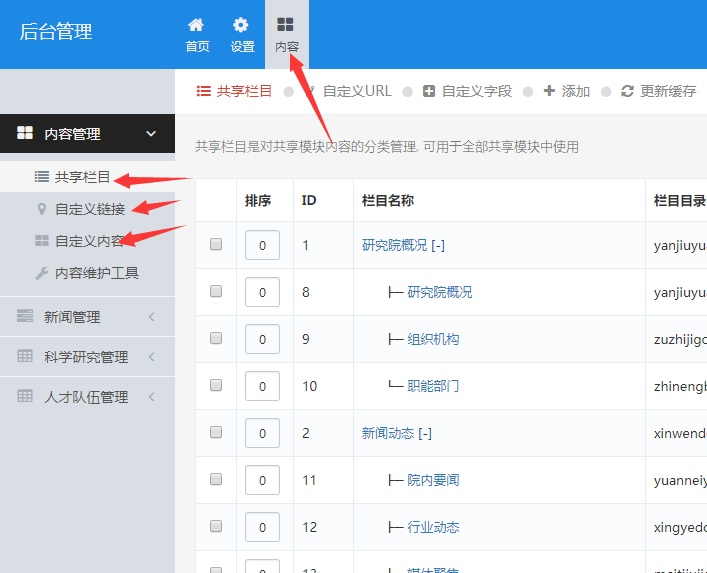Screen dimensions: 707x573
Task: Select the checkbox for 组织机构 row
Action: pyautogui.click(x=216, y=338)
